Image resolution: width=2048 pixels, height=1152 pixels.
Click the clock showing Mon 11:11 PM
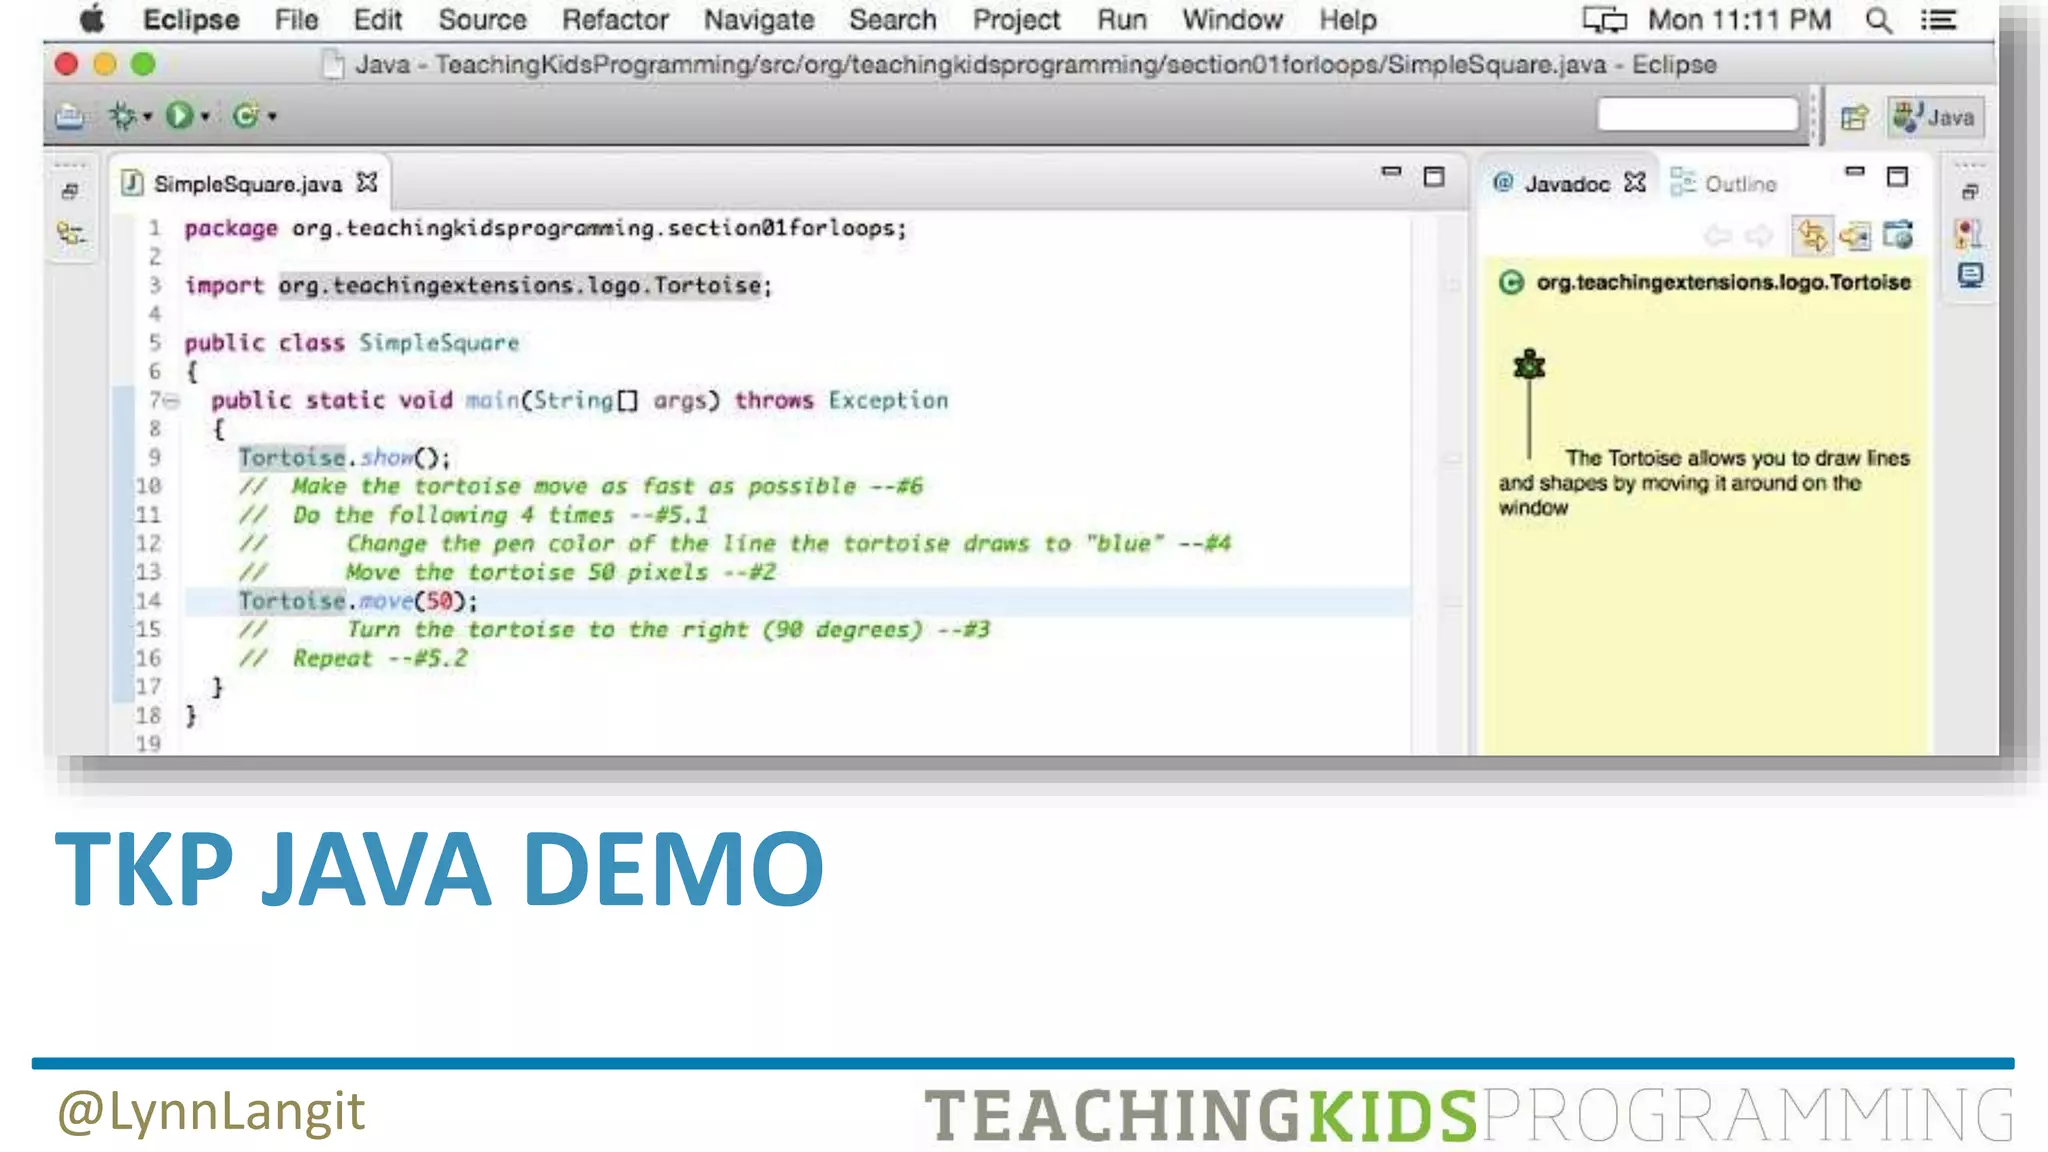[1739, 19]
